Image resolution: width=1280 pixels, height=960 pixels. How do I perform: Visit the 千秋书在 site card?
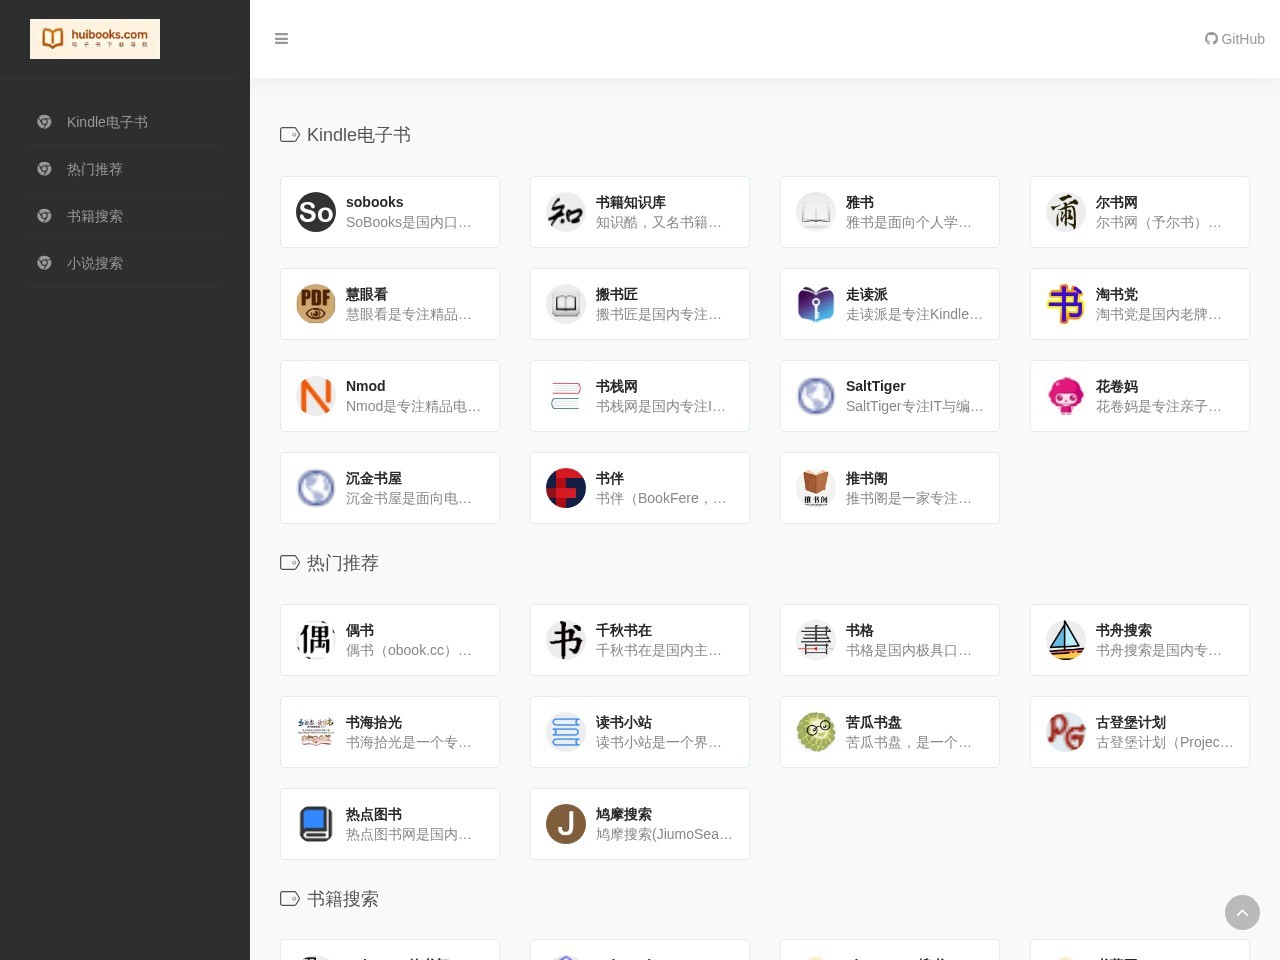[x=640, y=640]
